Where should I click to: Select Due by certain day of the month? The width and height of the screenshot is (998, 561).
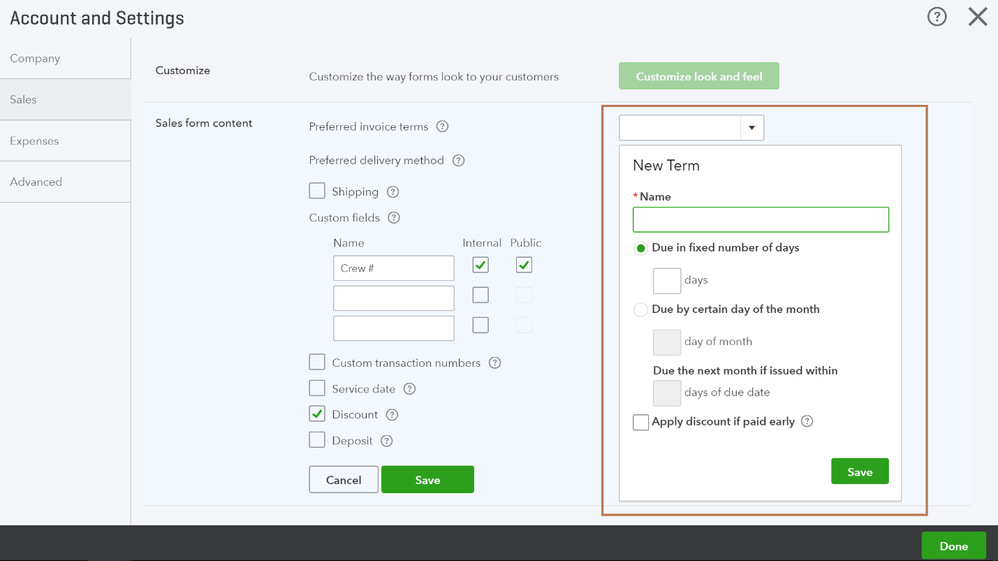coord(641,310)
